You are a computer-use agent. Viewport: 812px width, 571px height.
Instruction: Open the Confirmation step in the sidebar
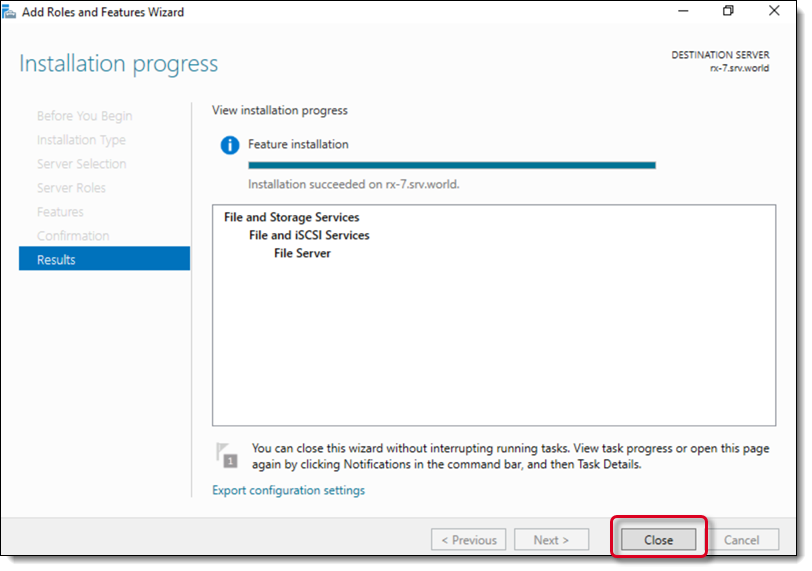pyautogui.click(x=73, y=236)
